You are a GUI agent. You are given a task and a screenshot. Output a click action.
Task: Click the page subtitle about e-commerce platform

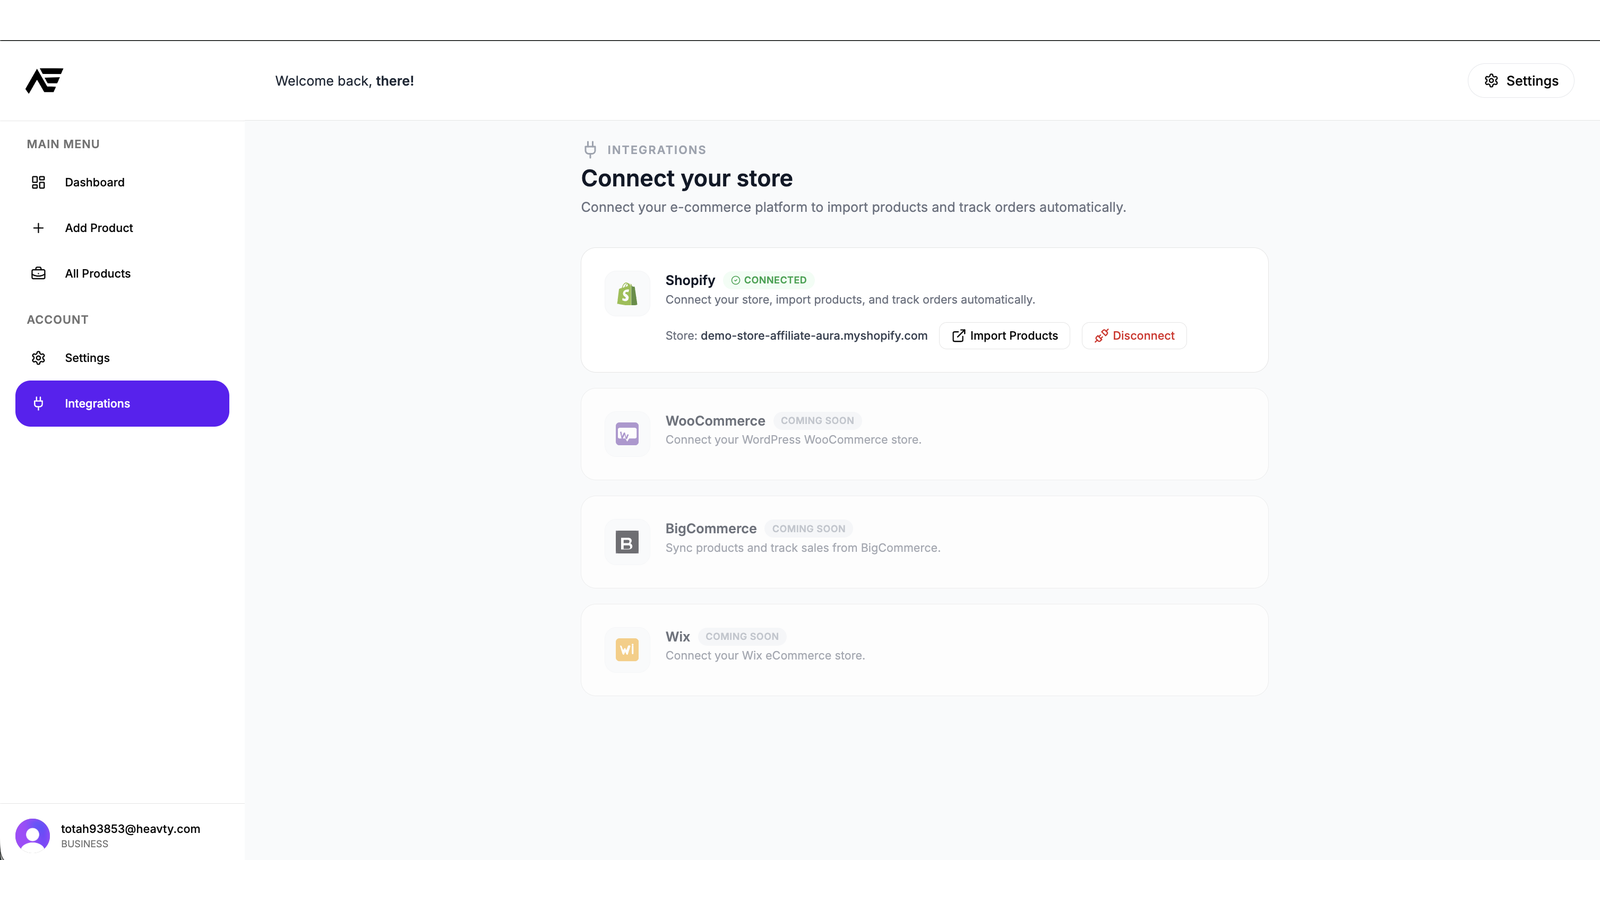(853, 207)
